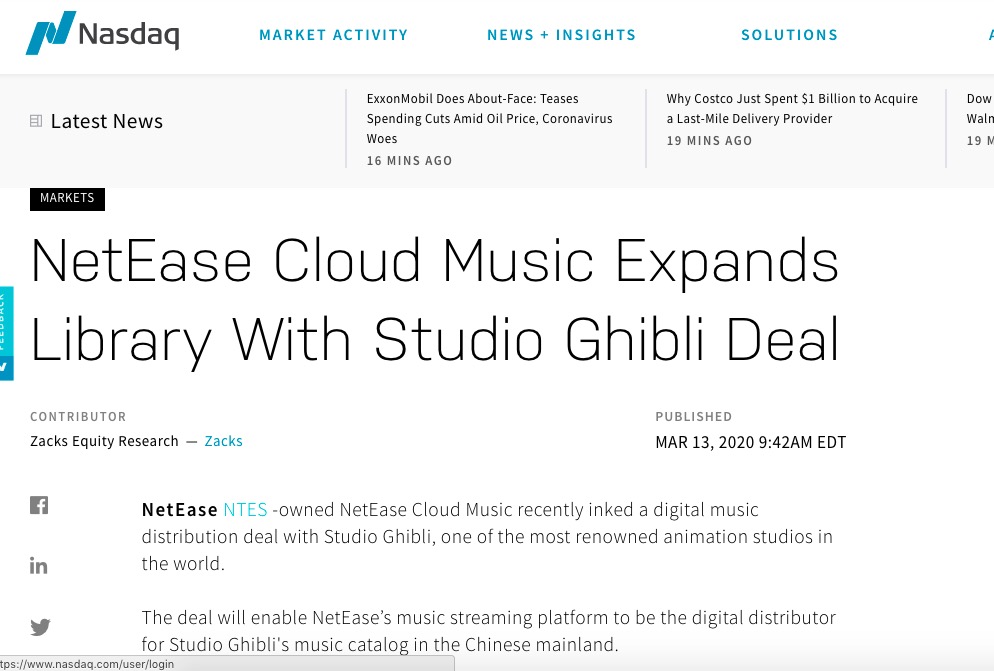Read the ExxonMobil About-Face news story
994x671 pixels.
pyautogui.click(x=489, y=119)
